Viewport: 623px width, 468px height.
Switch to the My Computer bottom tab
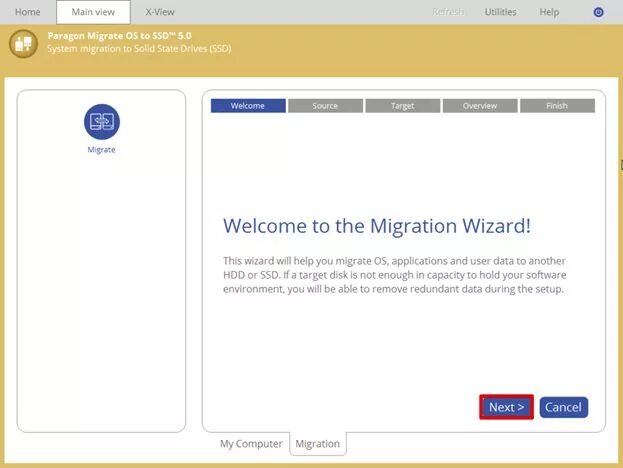(x=251, y=443)
